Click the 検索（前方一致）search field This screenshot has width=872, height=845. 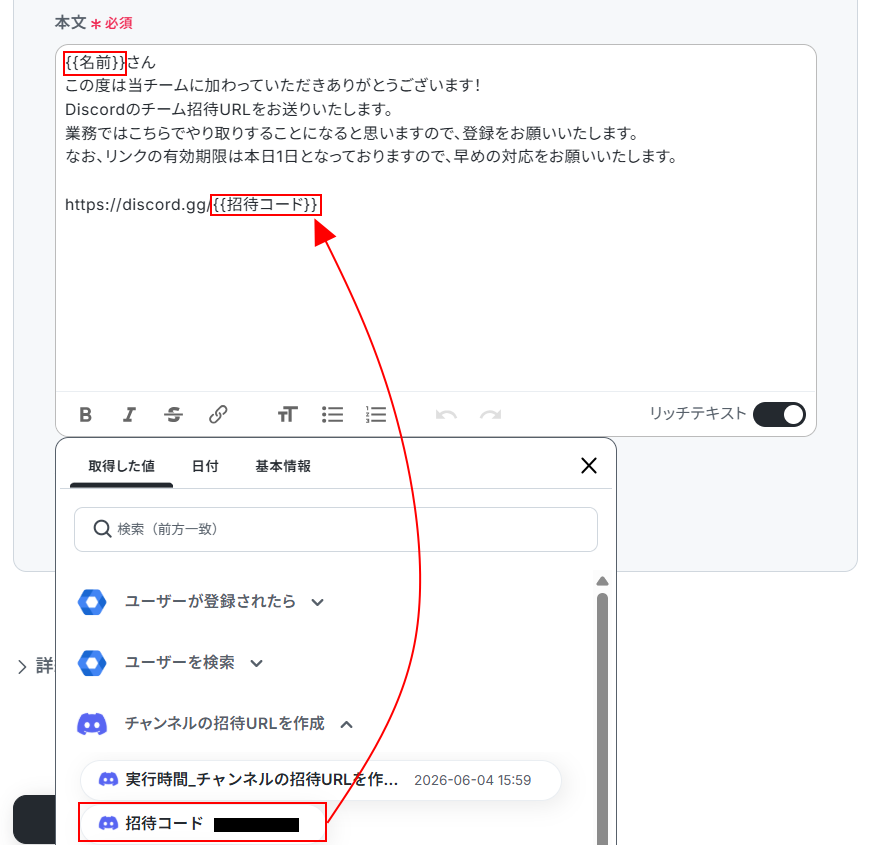click(336, 529)
